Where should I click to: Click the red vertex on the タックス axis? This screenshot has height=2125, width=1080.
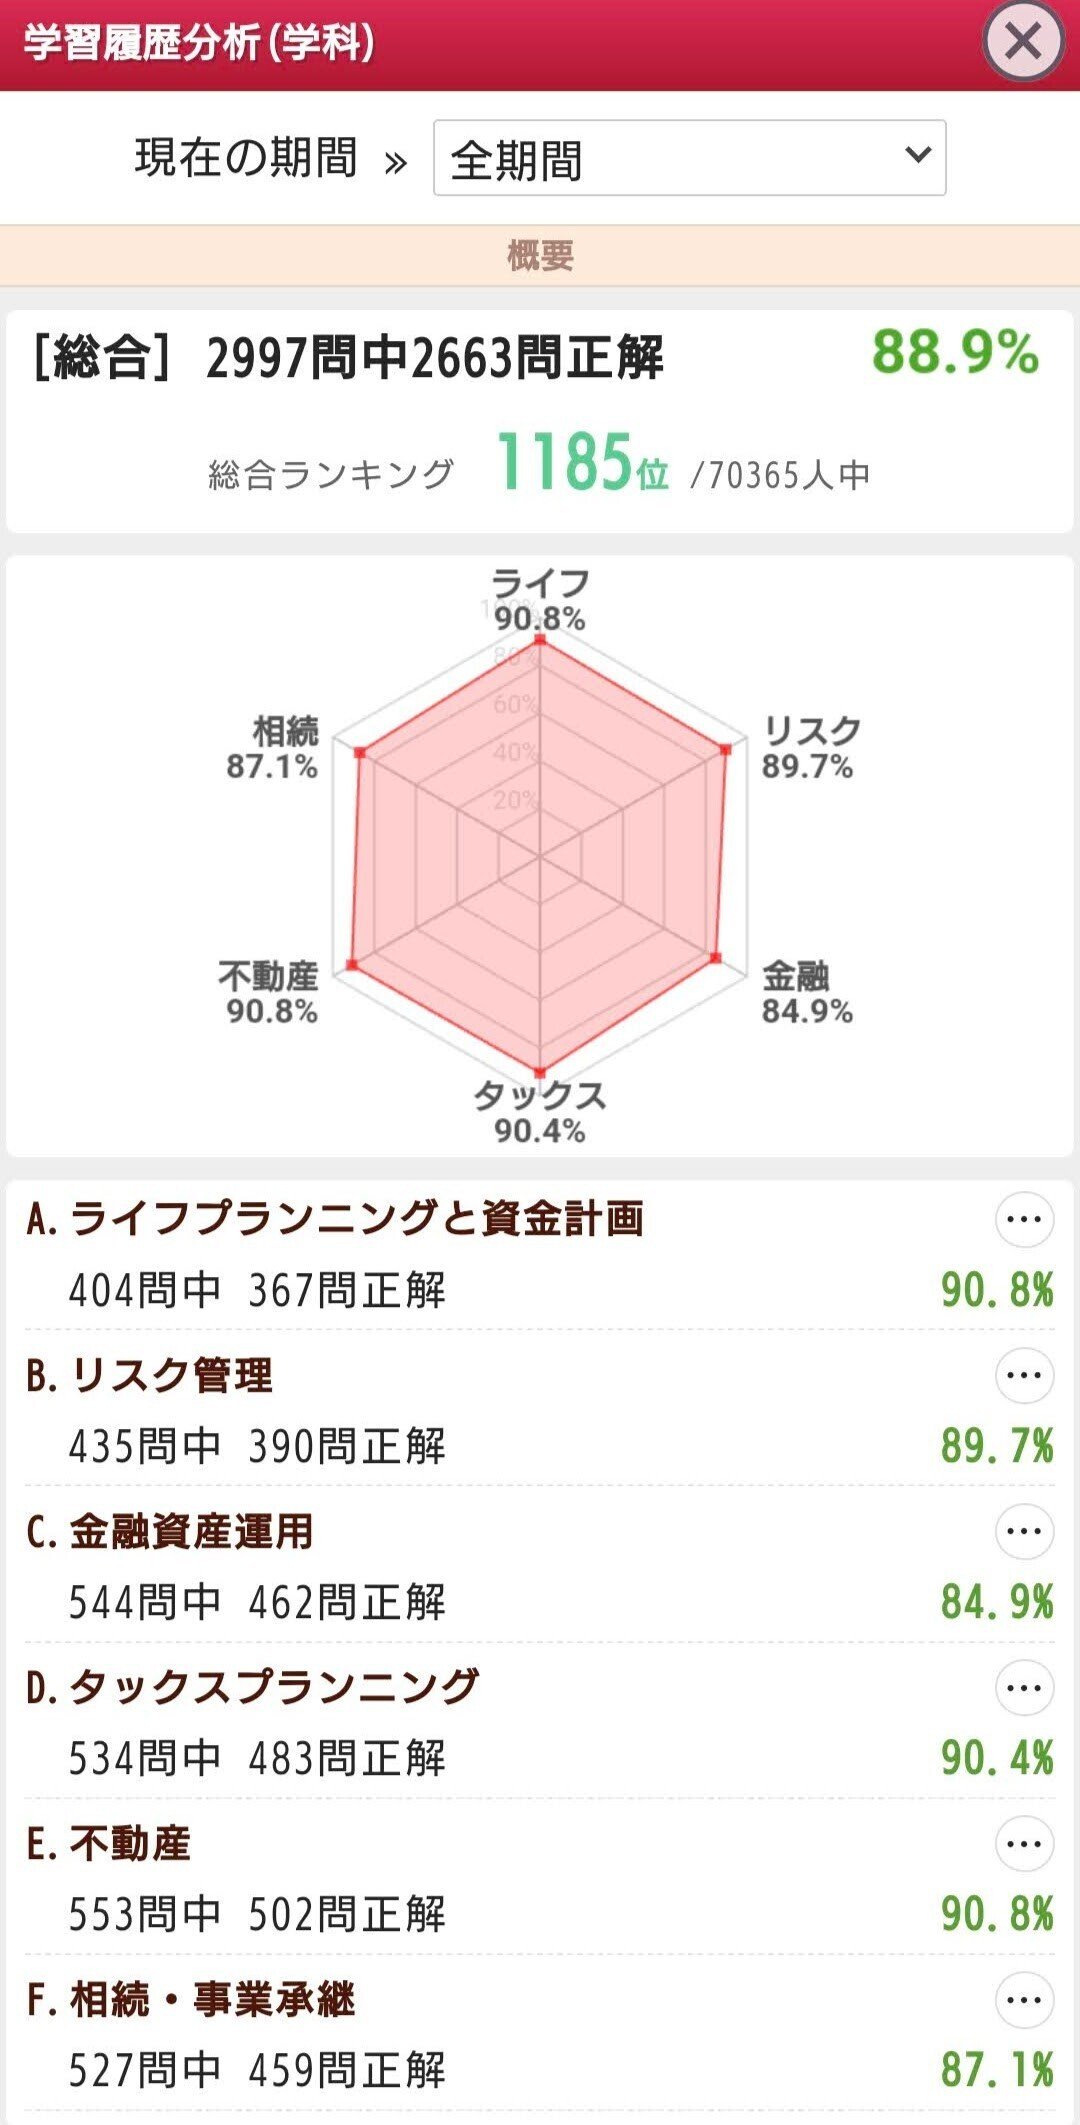[x=540, y=1072]
